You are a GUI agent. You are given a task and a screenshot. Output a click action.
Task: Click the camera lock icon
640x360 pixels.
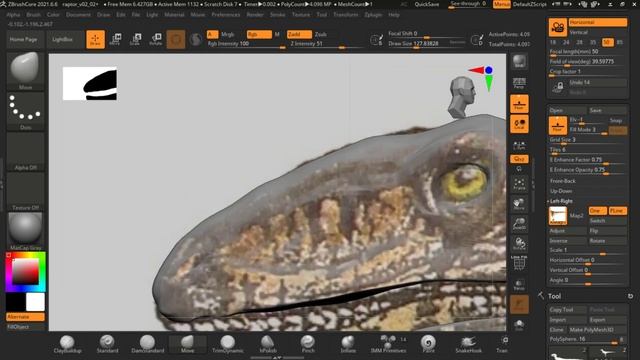[558, 87]
